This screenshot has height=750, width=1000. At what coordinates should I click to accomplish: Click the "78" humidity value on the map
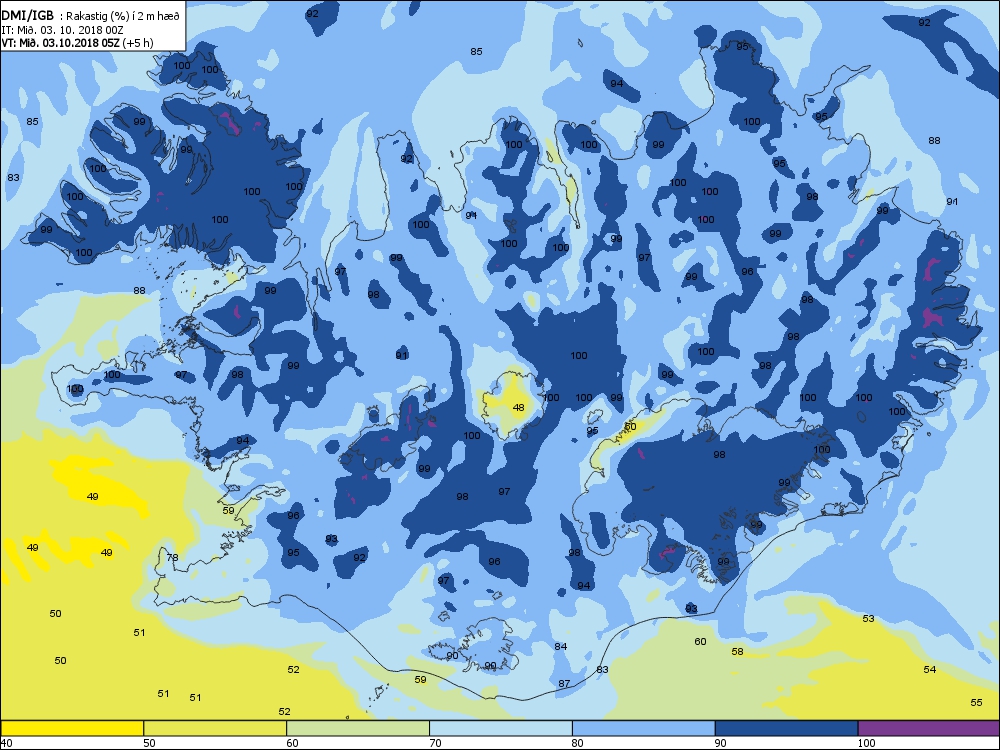(x=172, y=557)
